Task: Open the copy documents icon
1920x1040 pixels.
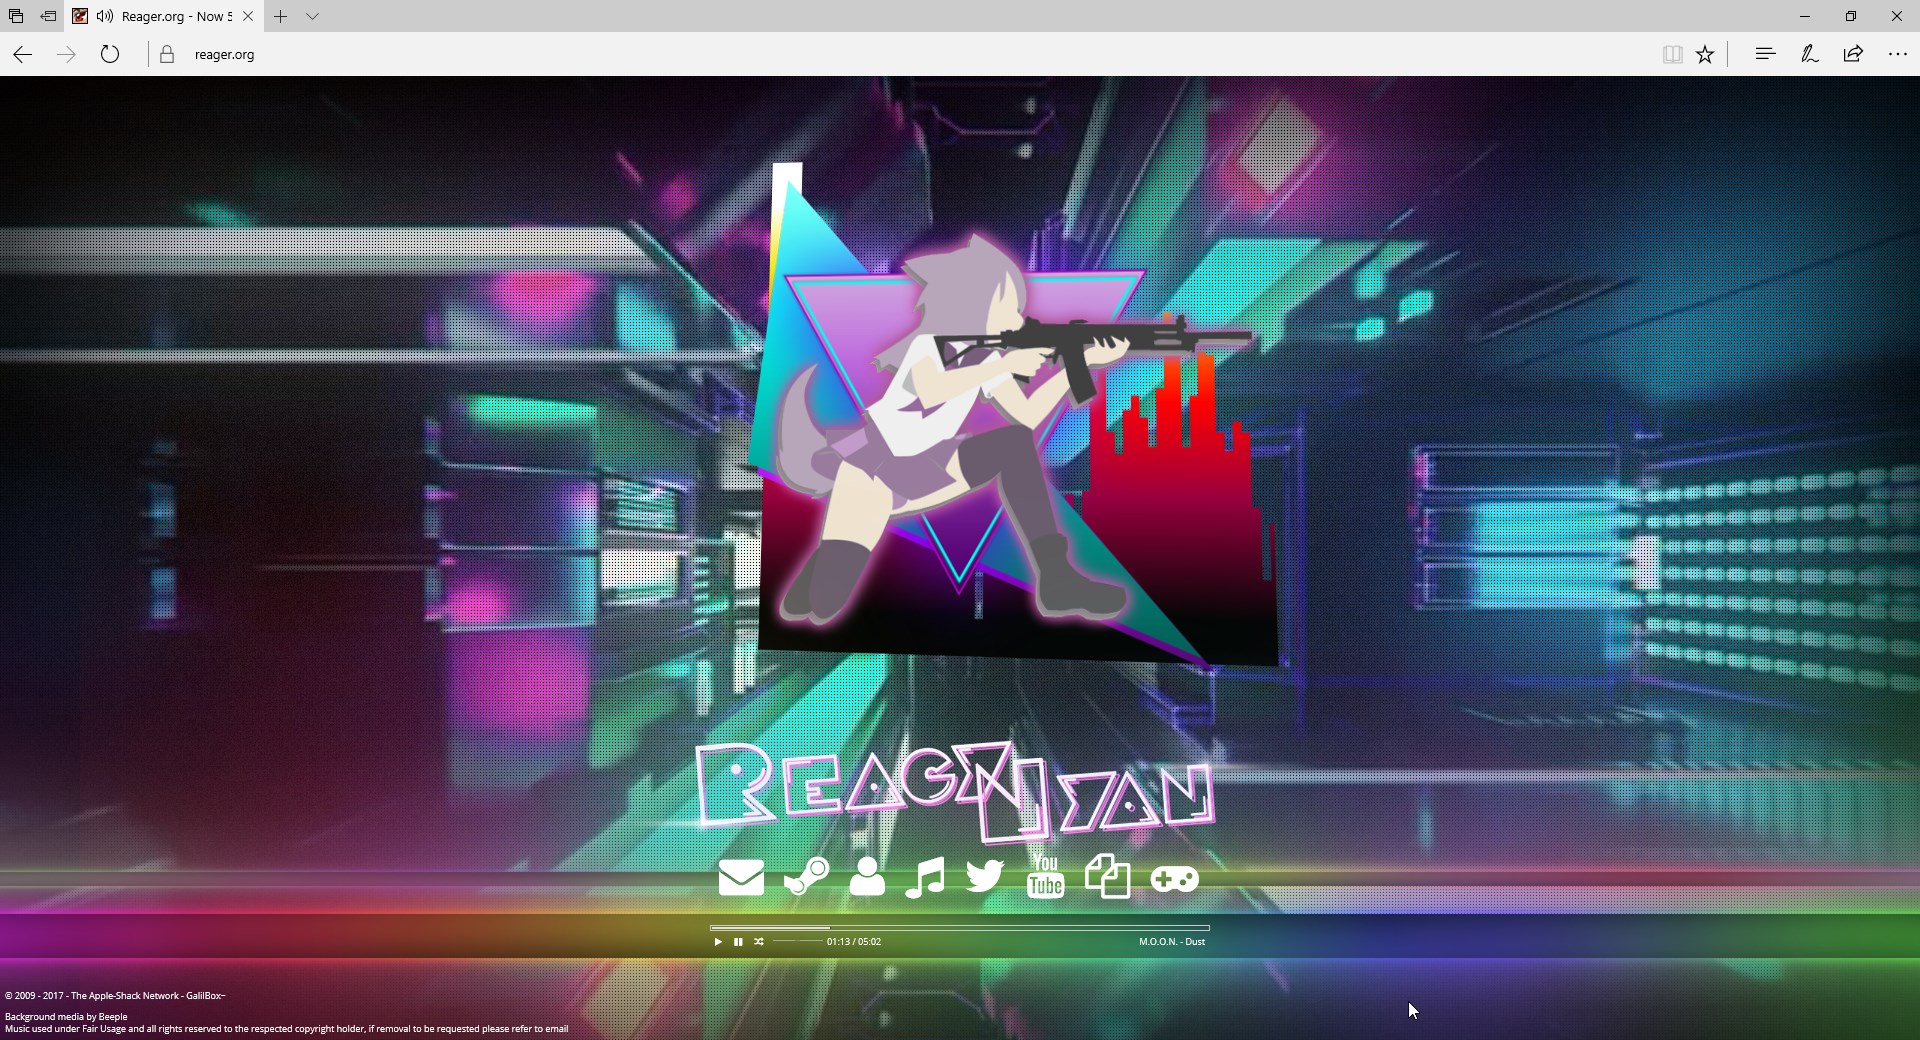Action: coord(1108,876)
